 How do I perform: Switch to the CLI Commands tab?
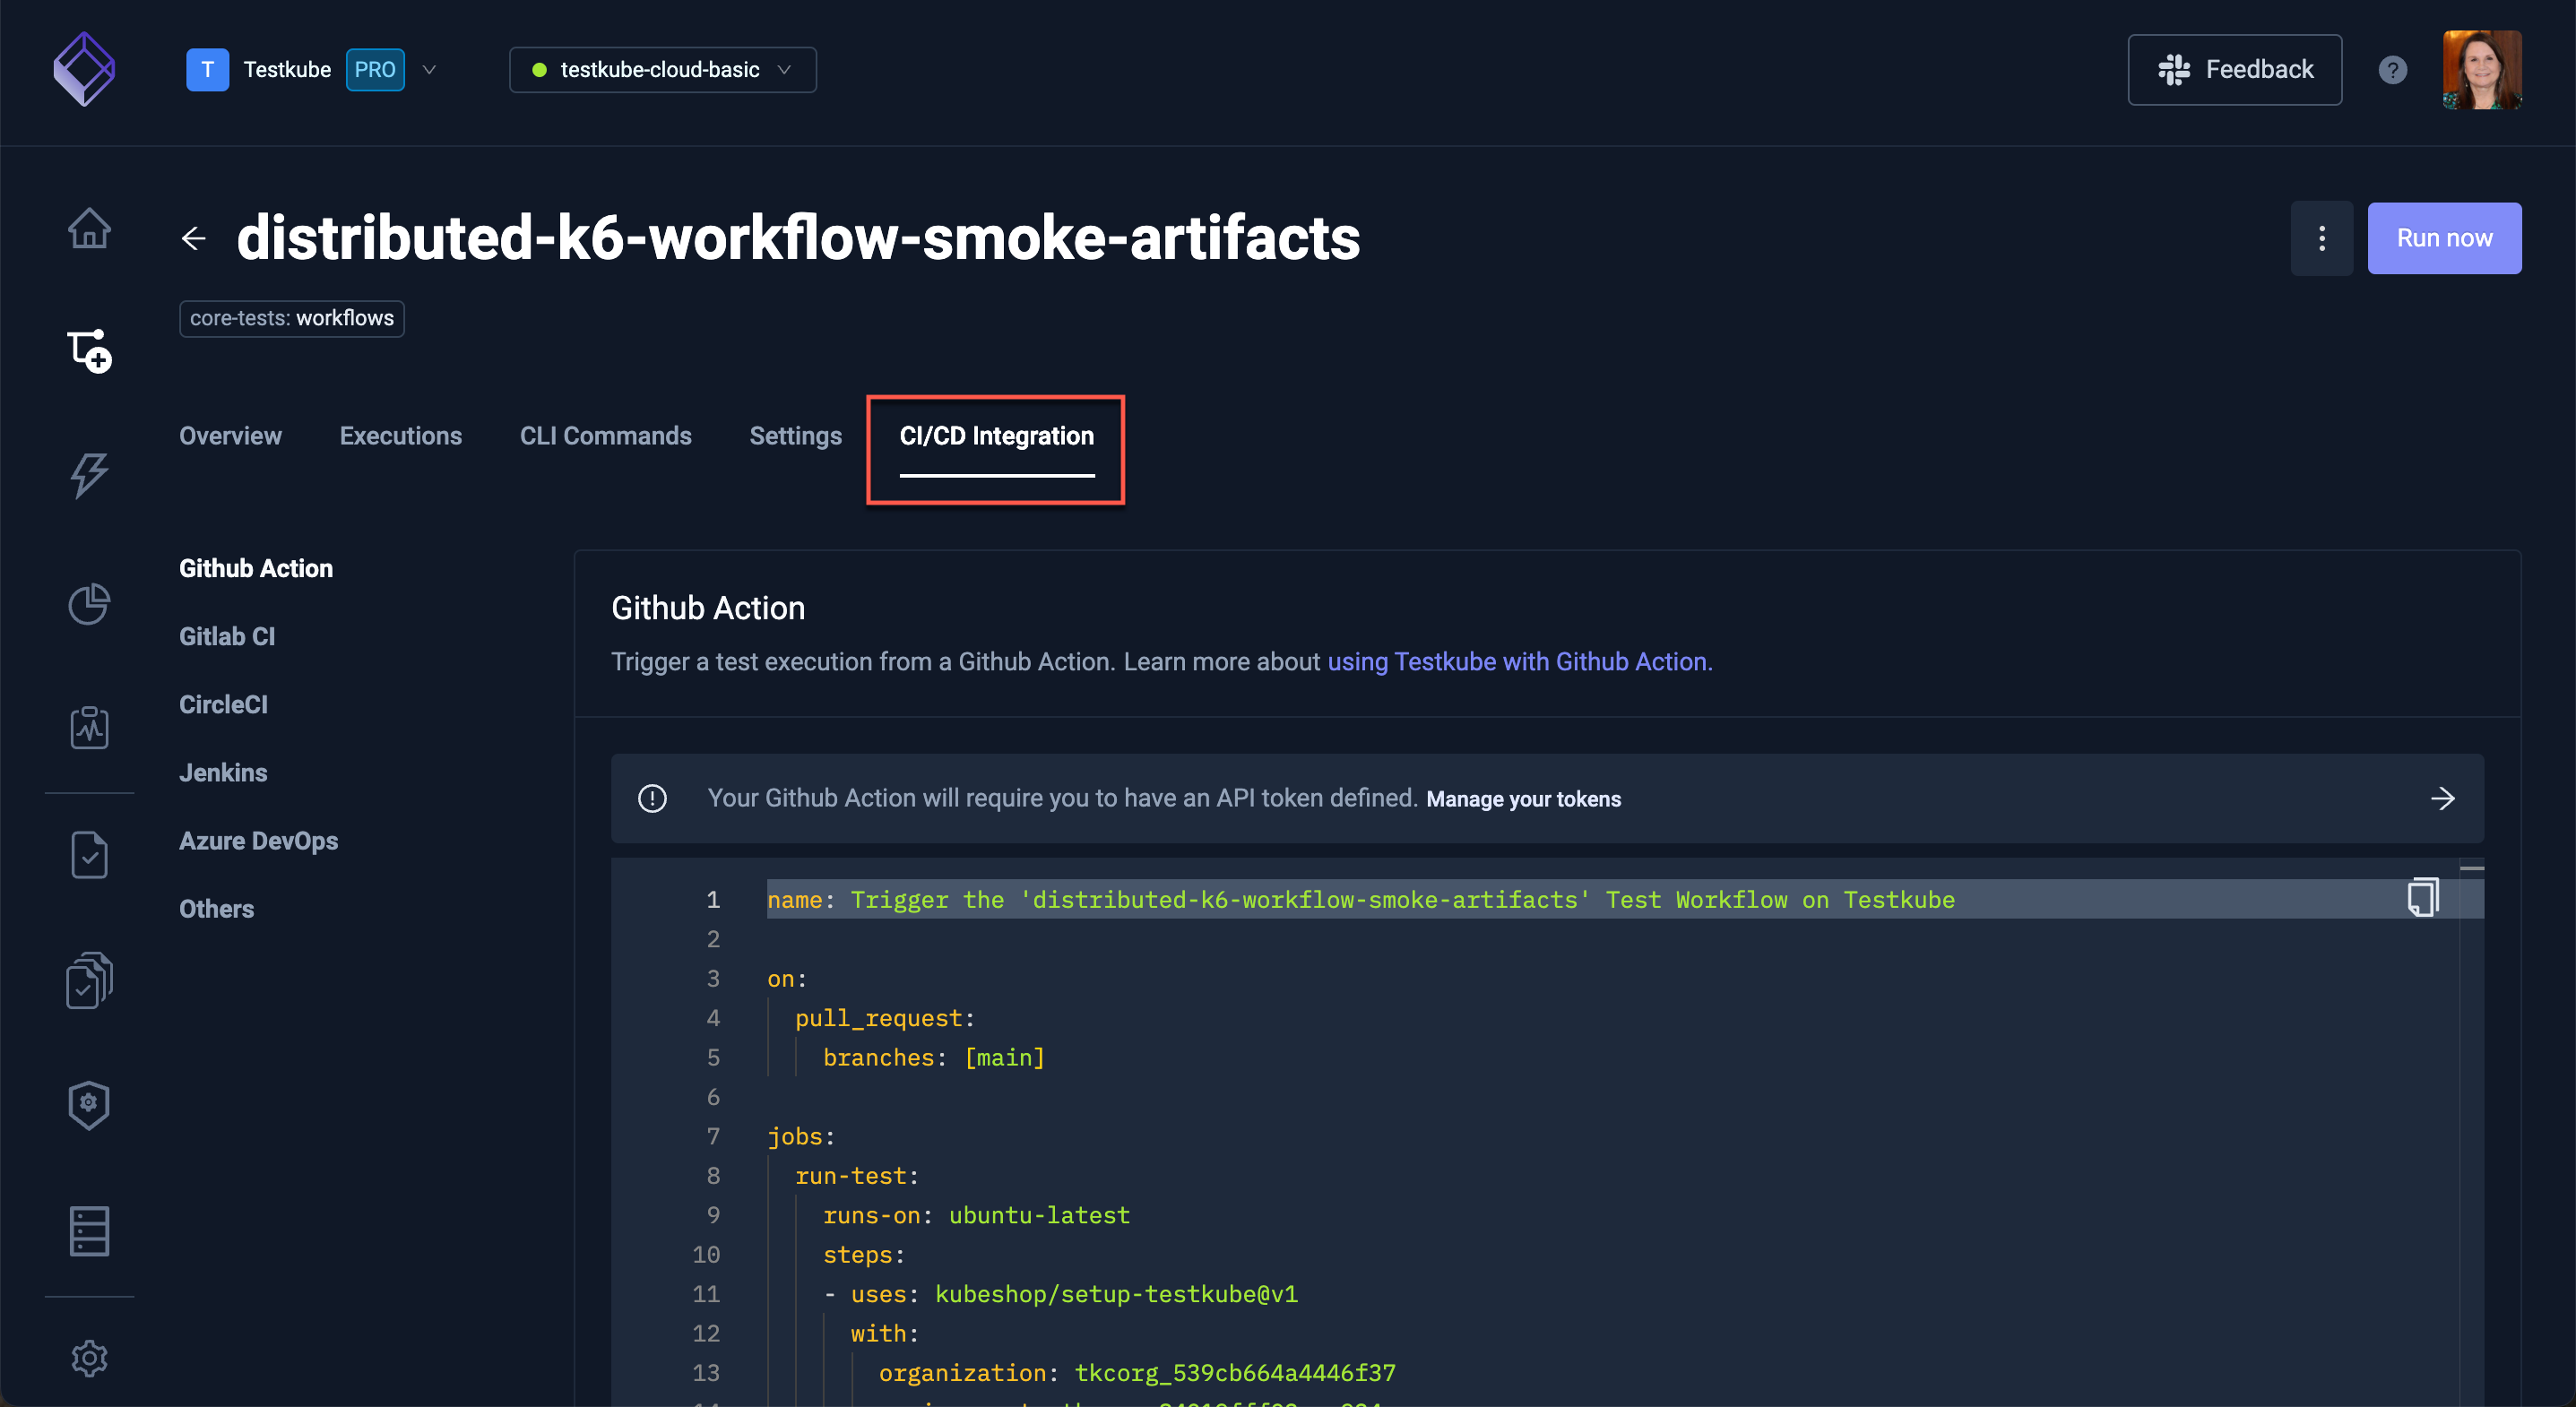pyautogui.click(x=605, y=436)
